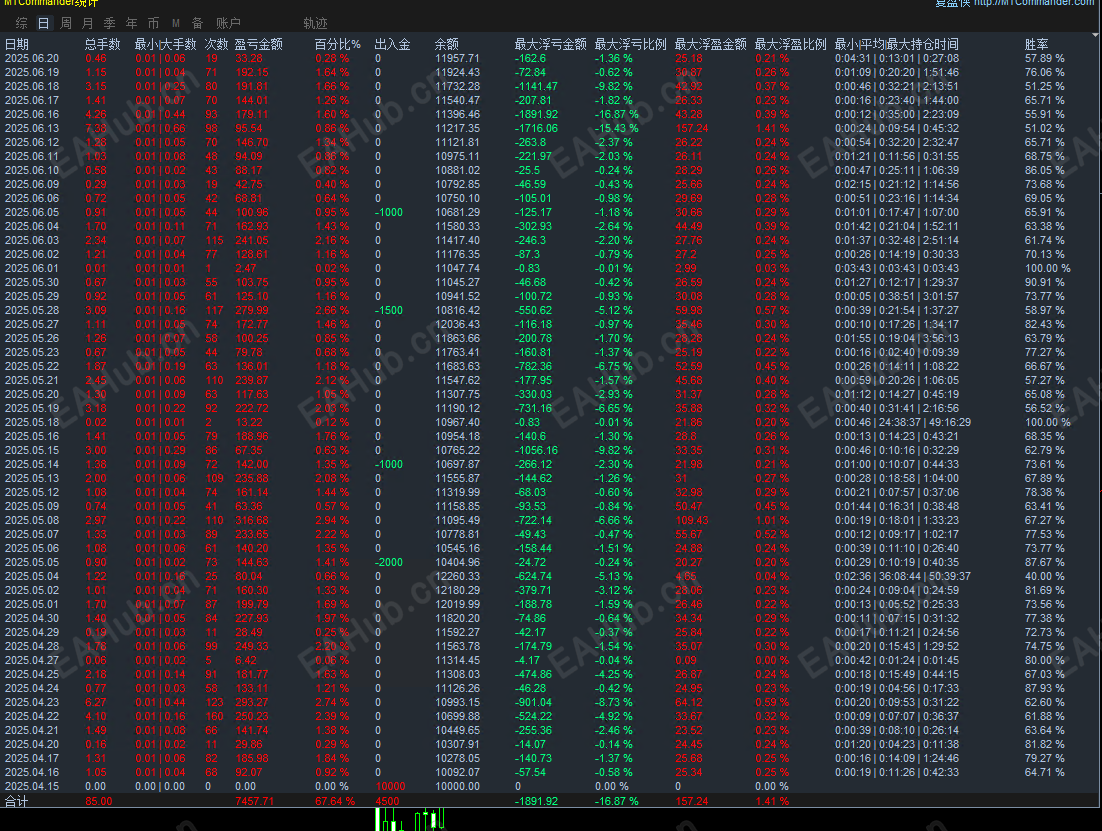Click the 最大浮亏比例 column header
The image size is (1102, 831).
pyautogui.click(x=630, y=44)
